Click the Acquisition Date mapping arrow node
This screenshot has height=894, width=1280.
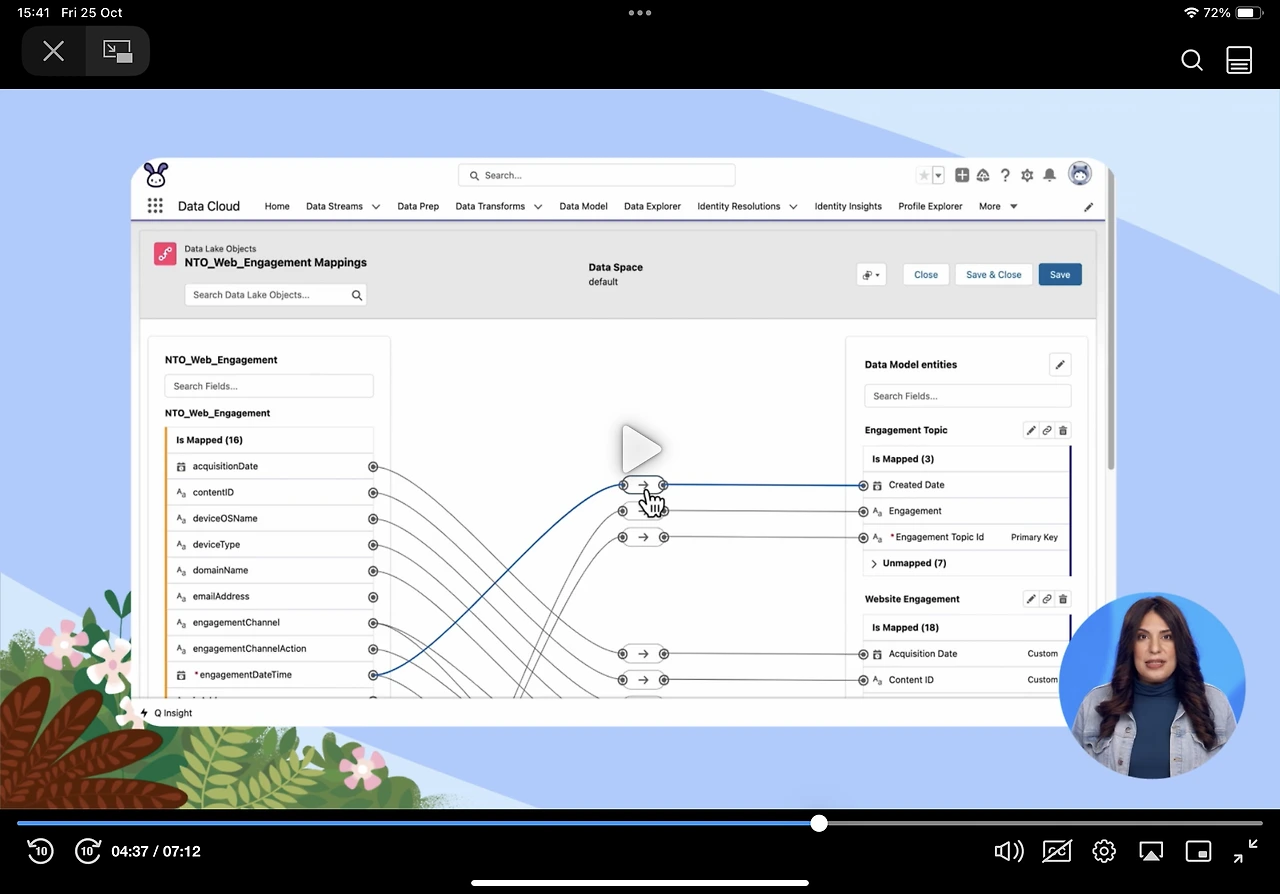(x=643, y=654)
